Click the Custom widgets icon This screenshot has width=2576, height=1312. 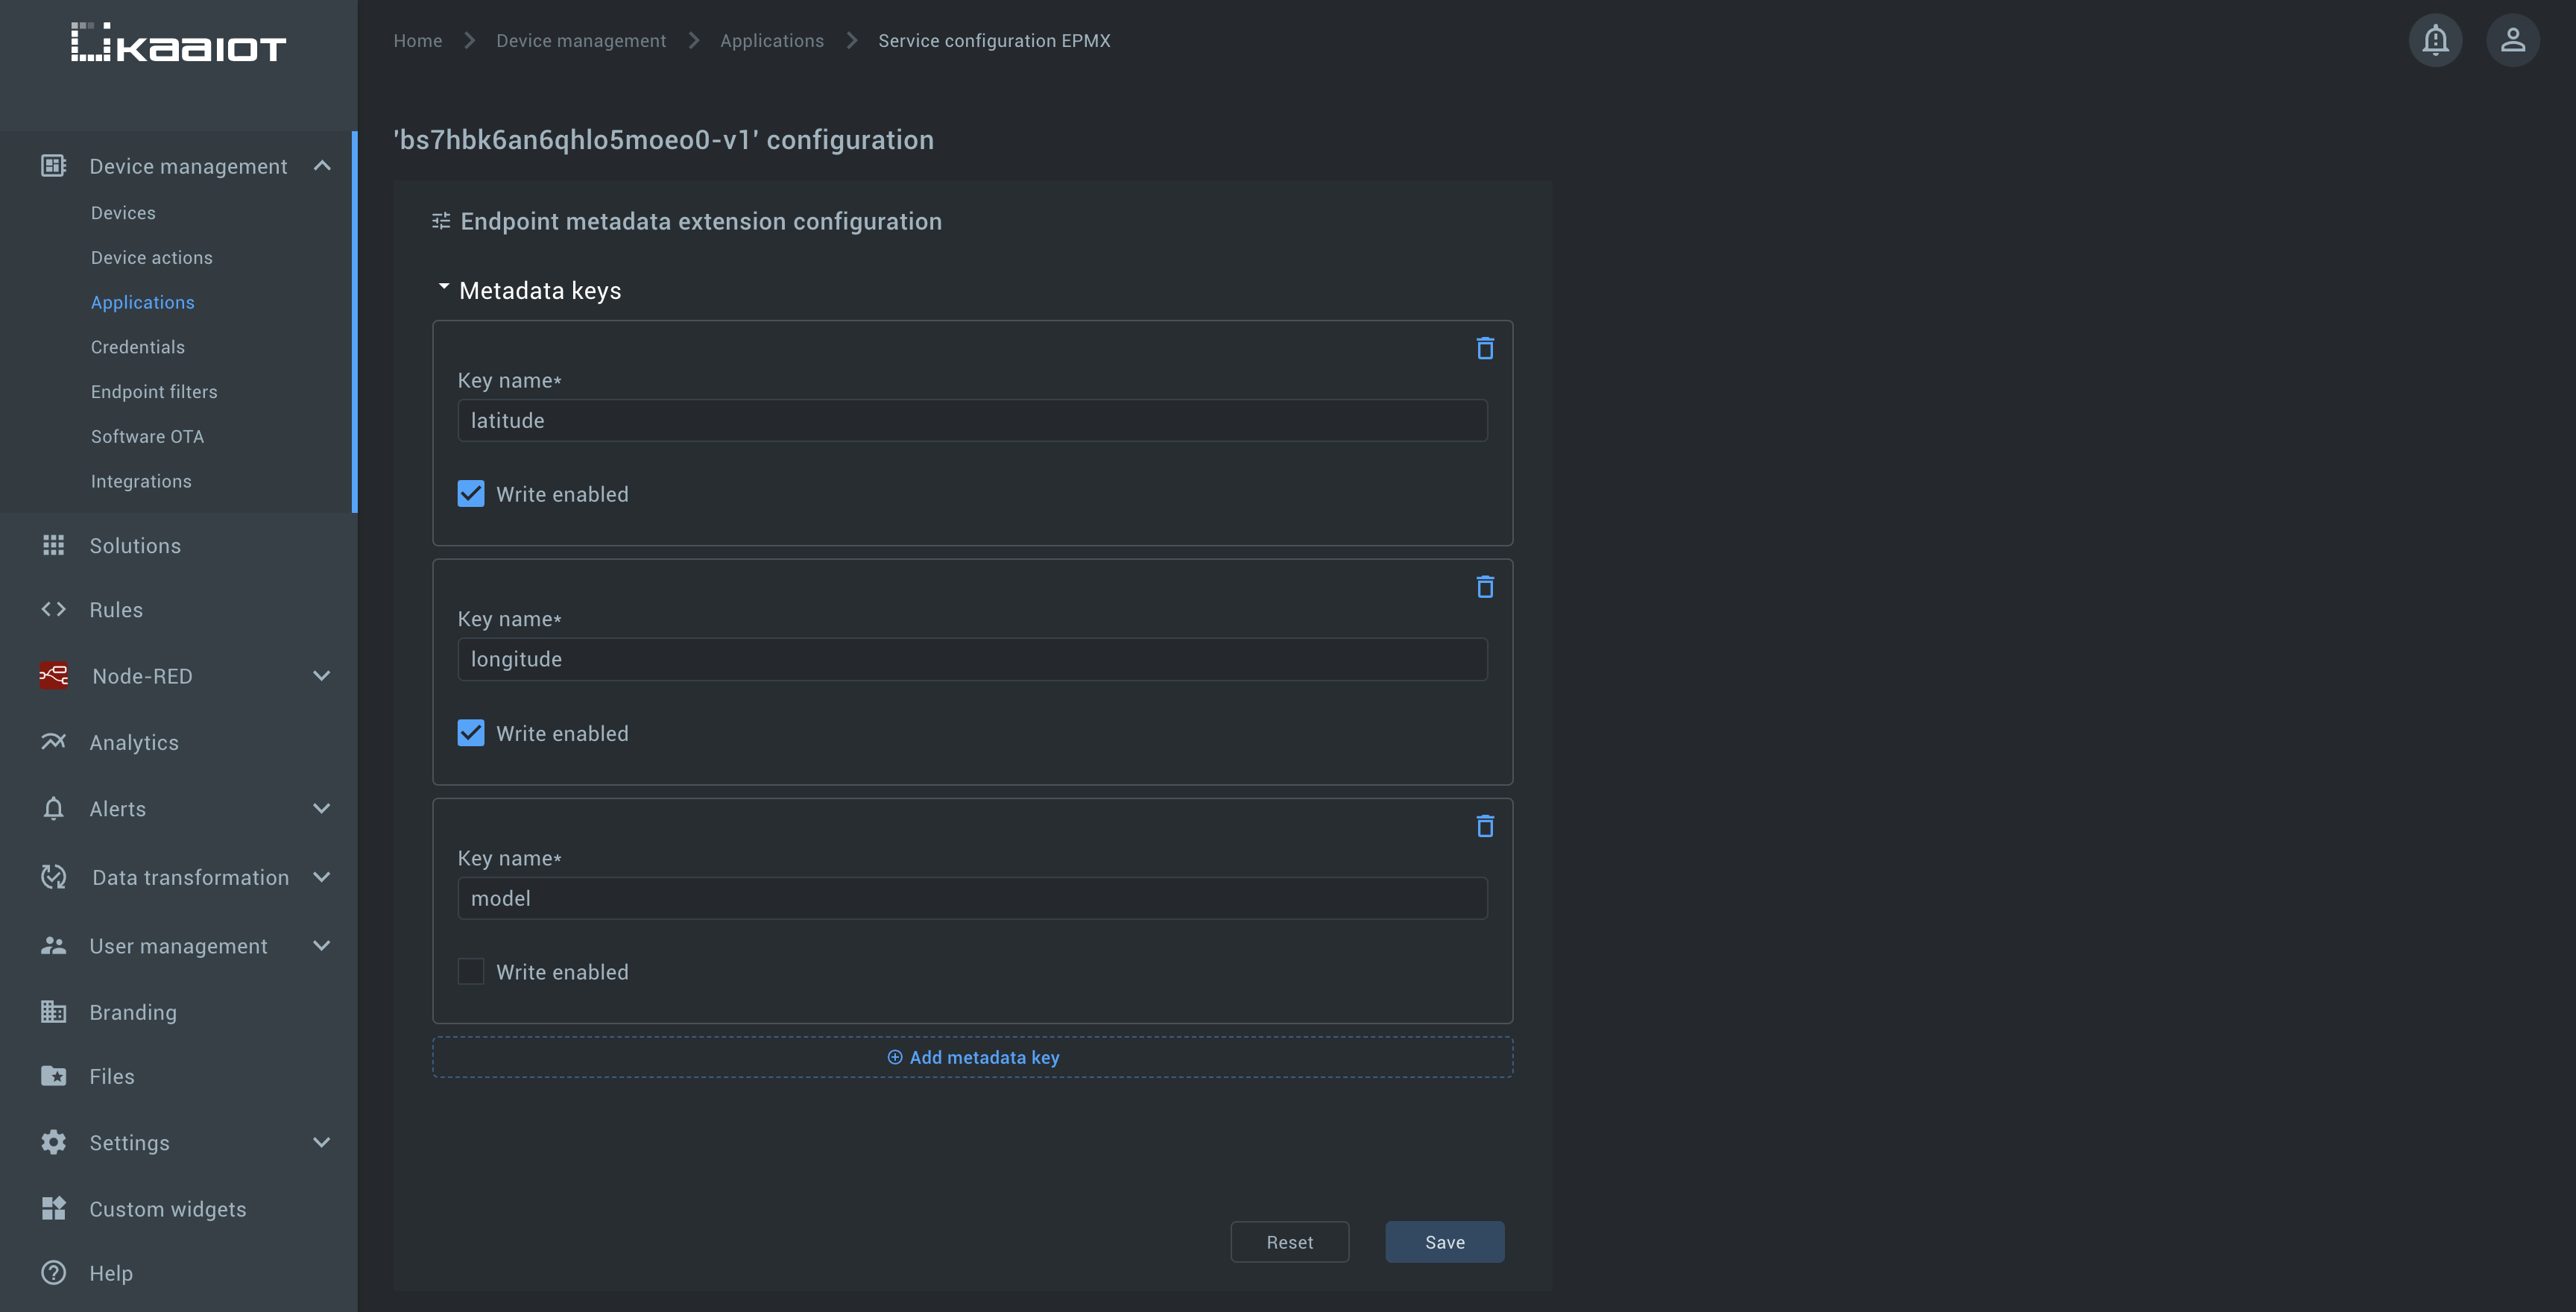point(53,1208)
